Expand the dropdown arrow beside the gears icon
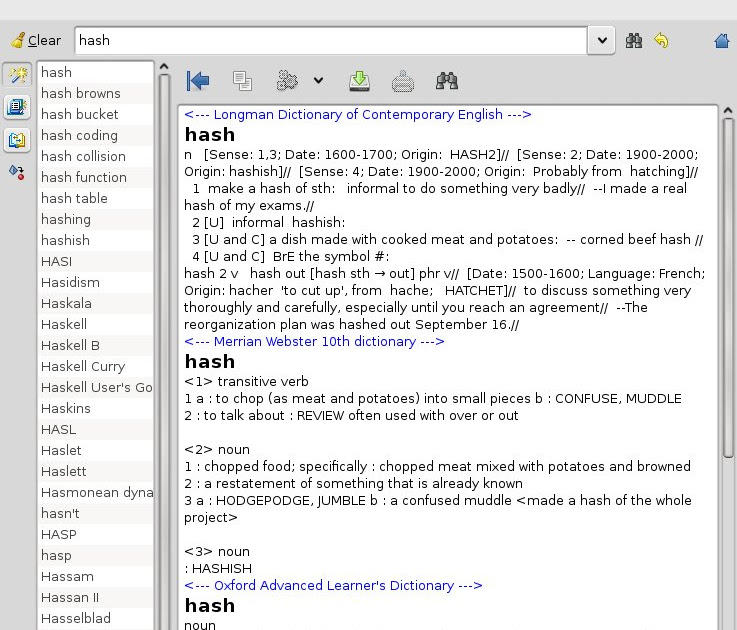The image size is (737, 630). click(318, 81)
